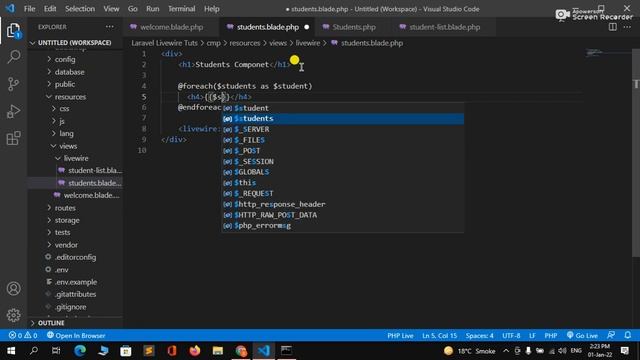Switch to welcome.blade.php tab
The width and height of the screenshot is (640, 360).
(171, 27)
